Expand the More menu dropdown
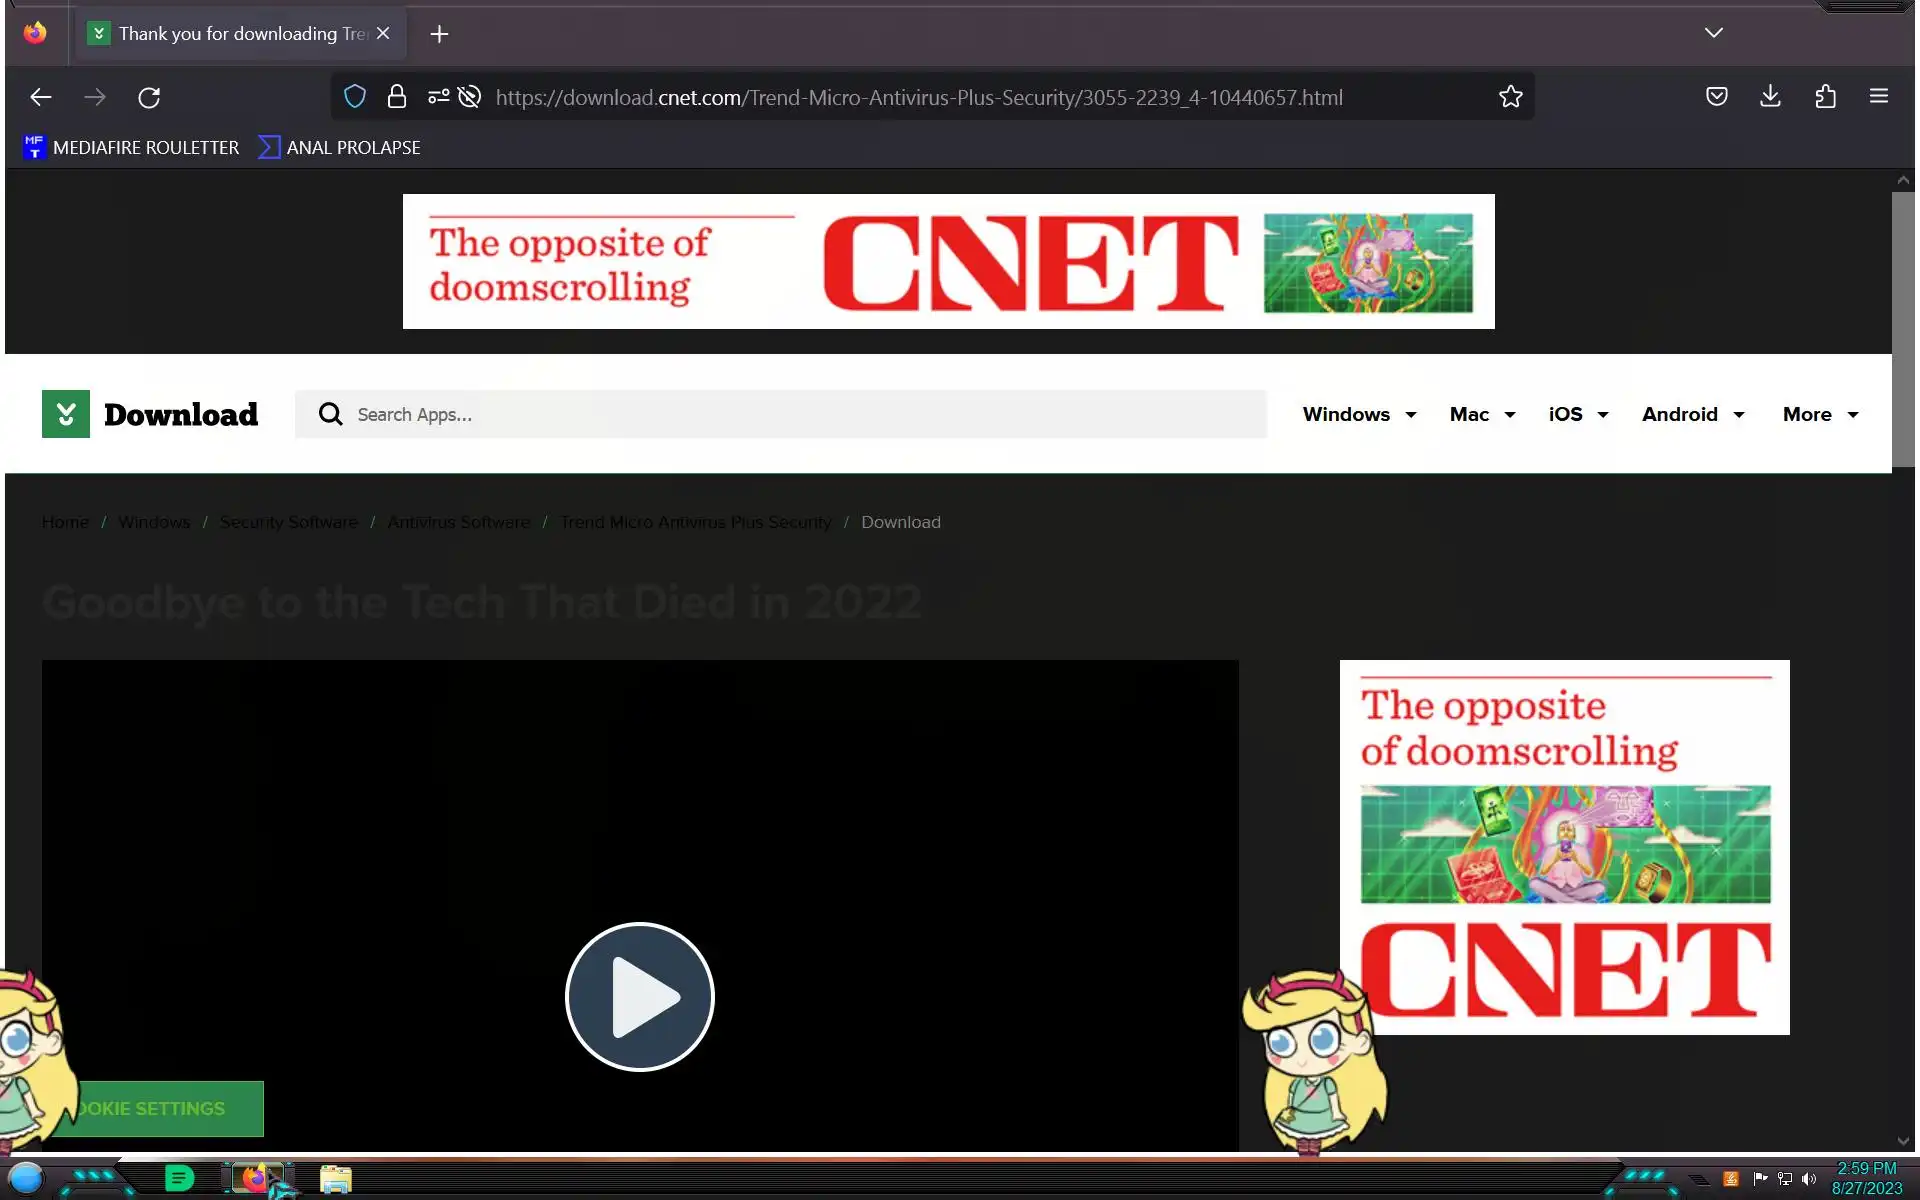The height and width of the screenshot is (1200, 1920). click(1820, 414)
